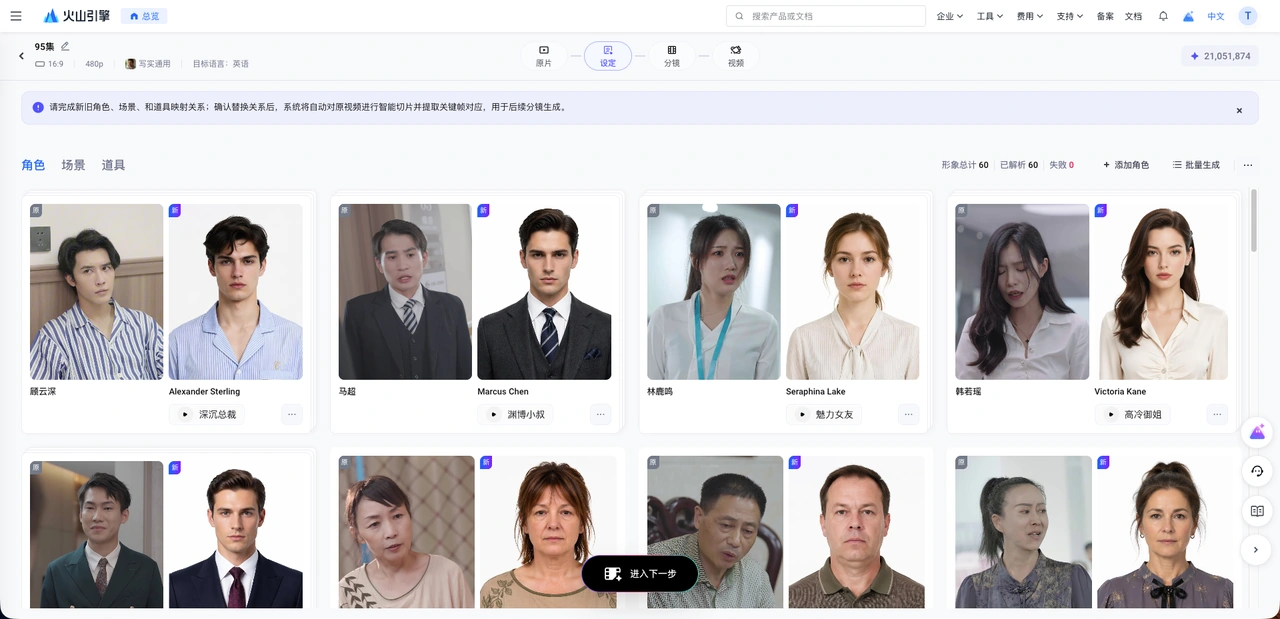Screen dimensions: 1280x619
Task: Open the more options menu beside 批量生成
Action: tap(1248, 165)
